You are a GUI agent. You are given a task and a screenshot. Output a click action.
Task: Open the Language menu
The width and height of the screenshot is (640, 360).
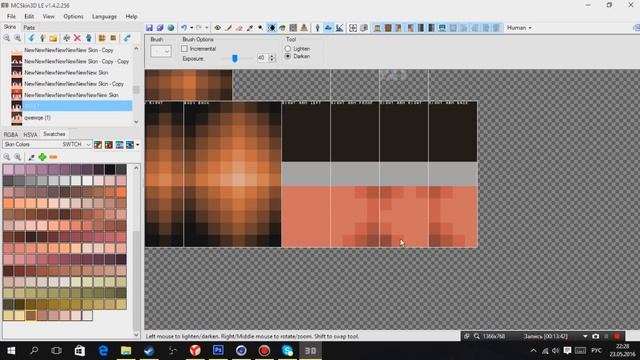click(x=104, y=16)
